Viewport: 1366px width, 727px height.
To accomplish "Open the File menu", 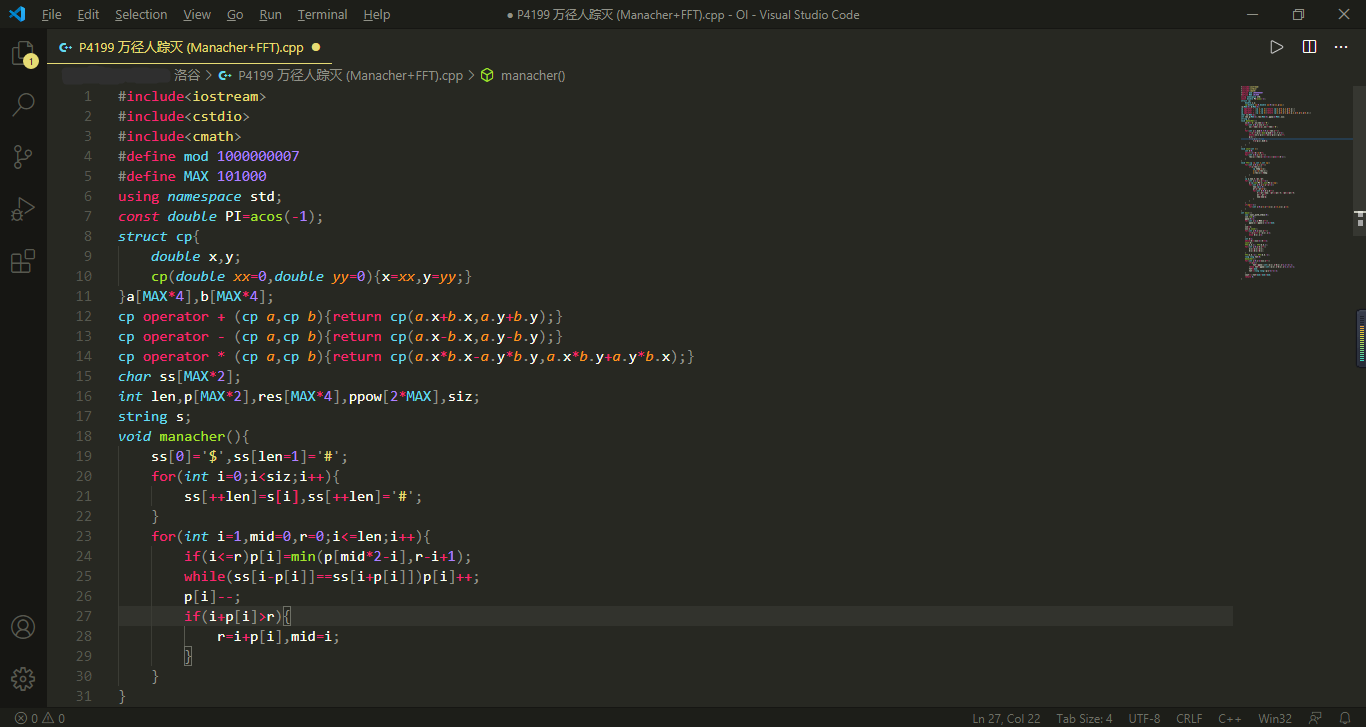I will coord(52,14).
